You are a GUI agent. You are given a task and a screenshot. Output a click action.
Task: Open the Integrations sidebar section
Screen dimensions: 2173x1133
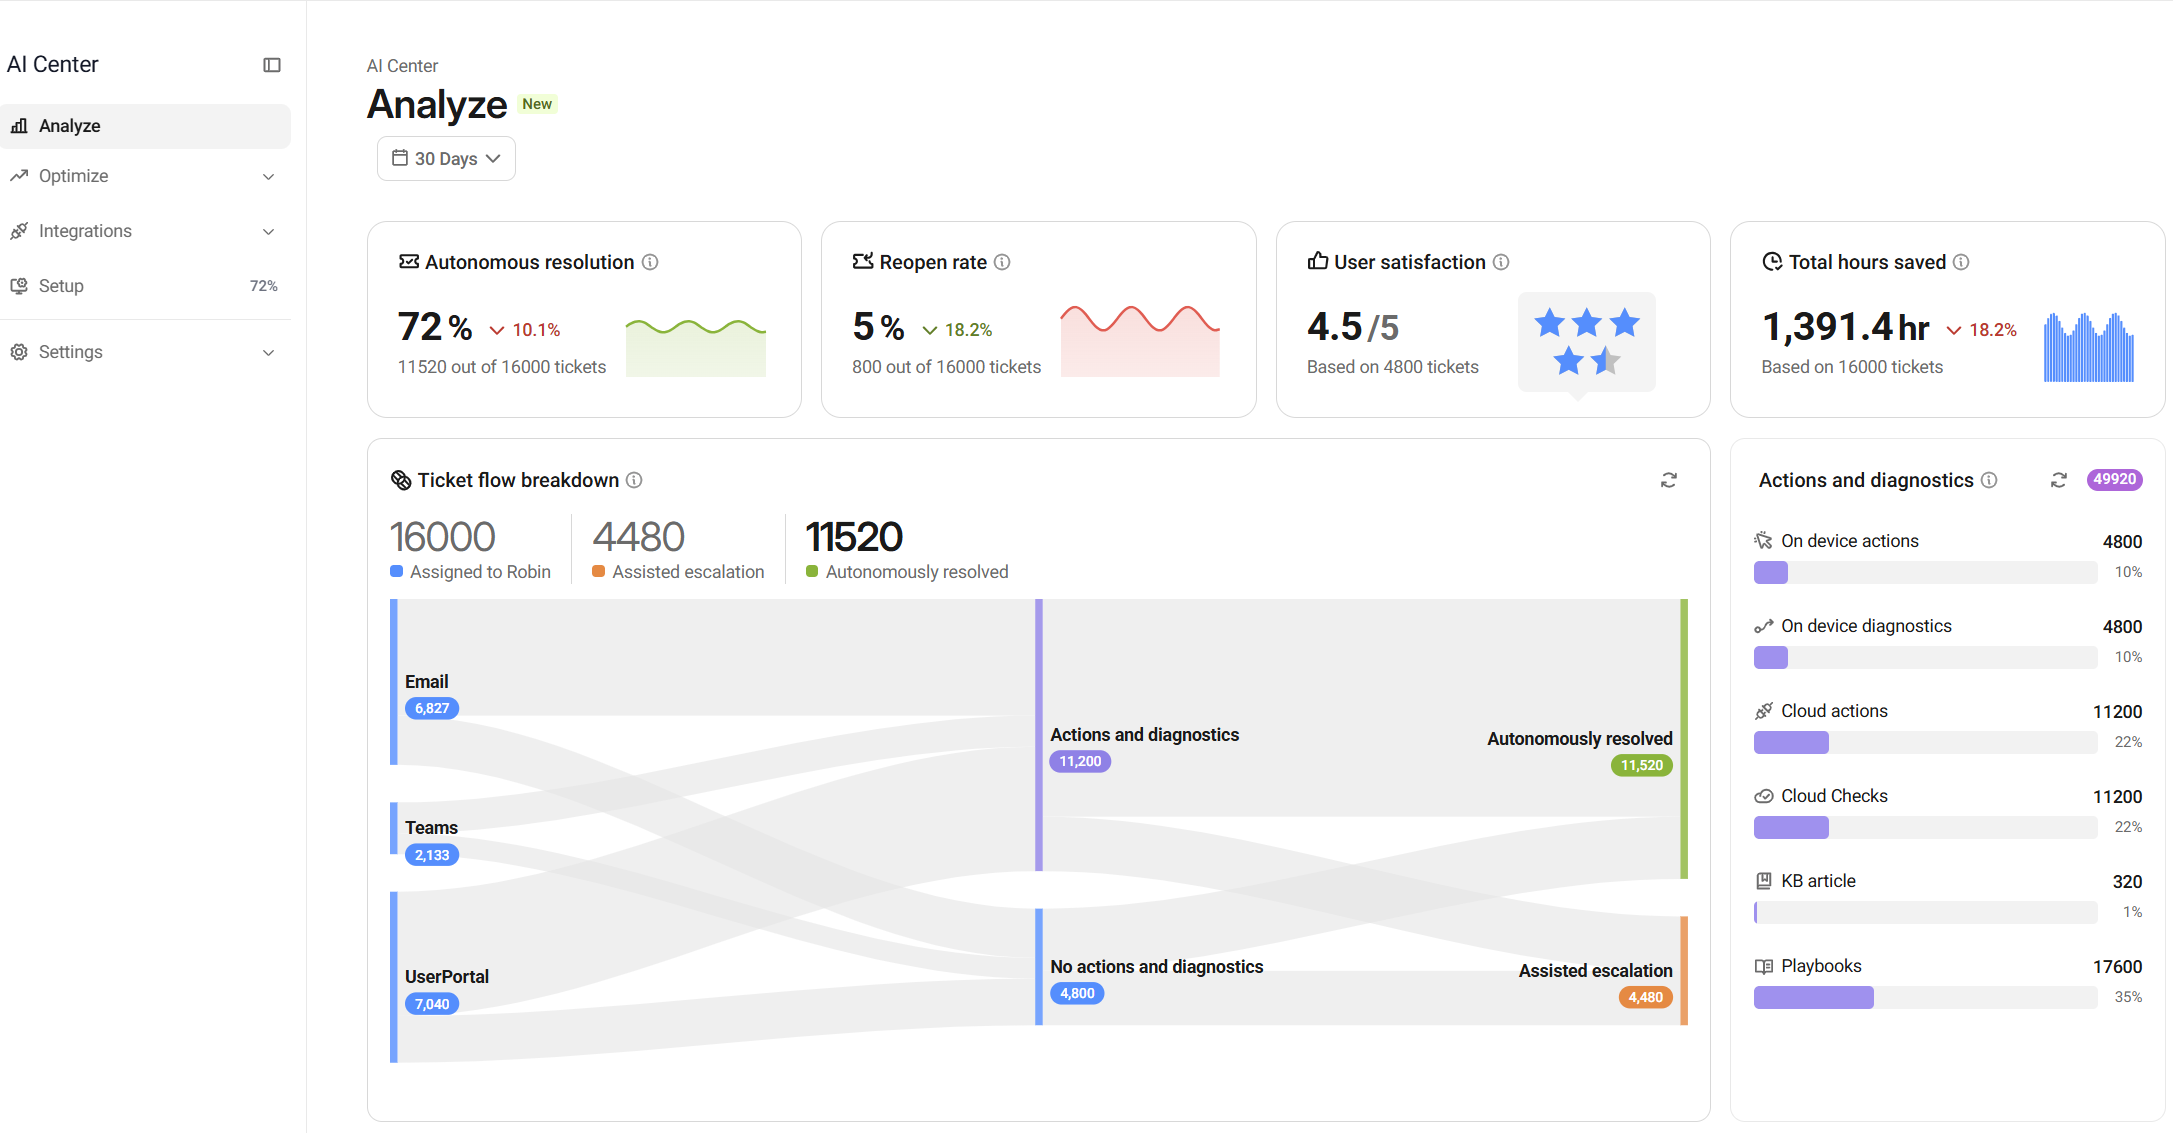(x=145, y=231)
